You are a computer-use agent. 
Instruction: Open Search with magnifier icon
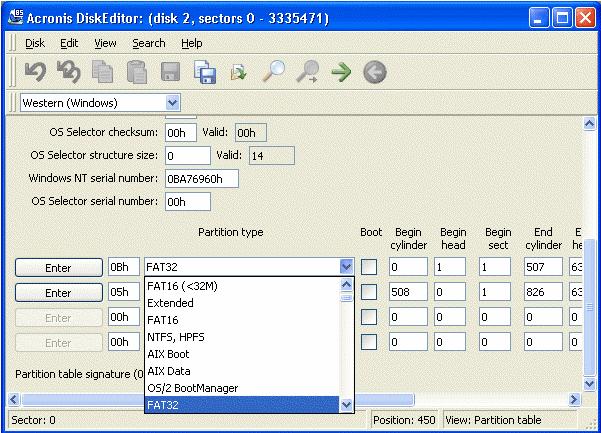(x=274, y=72)
